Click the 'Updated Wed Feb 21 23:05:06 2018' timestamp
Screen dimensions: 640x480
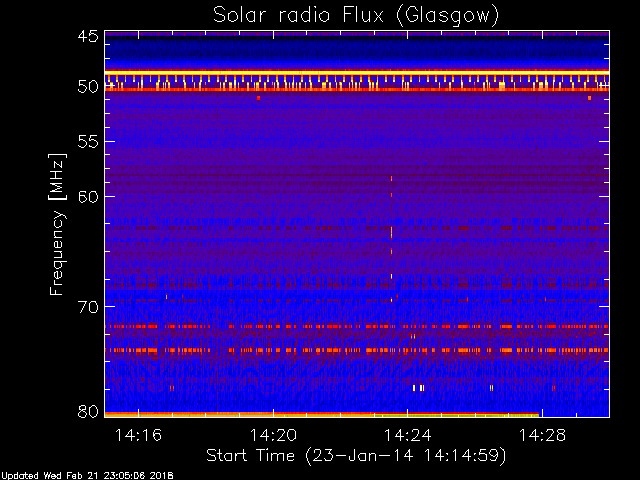pyautogui.click(x=87, y=476)
